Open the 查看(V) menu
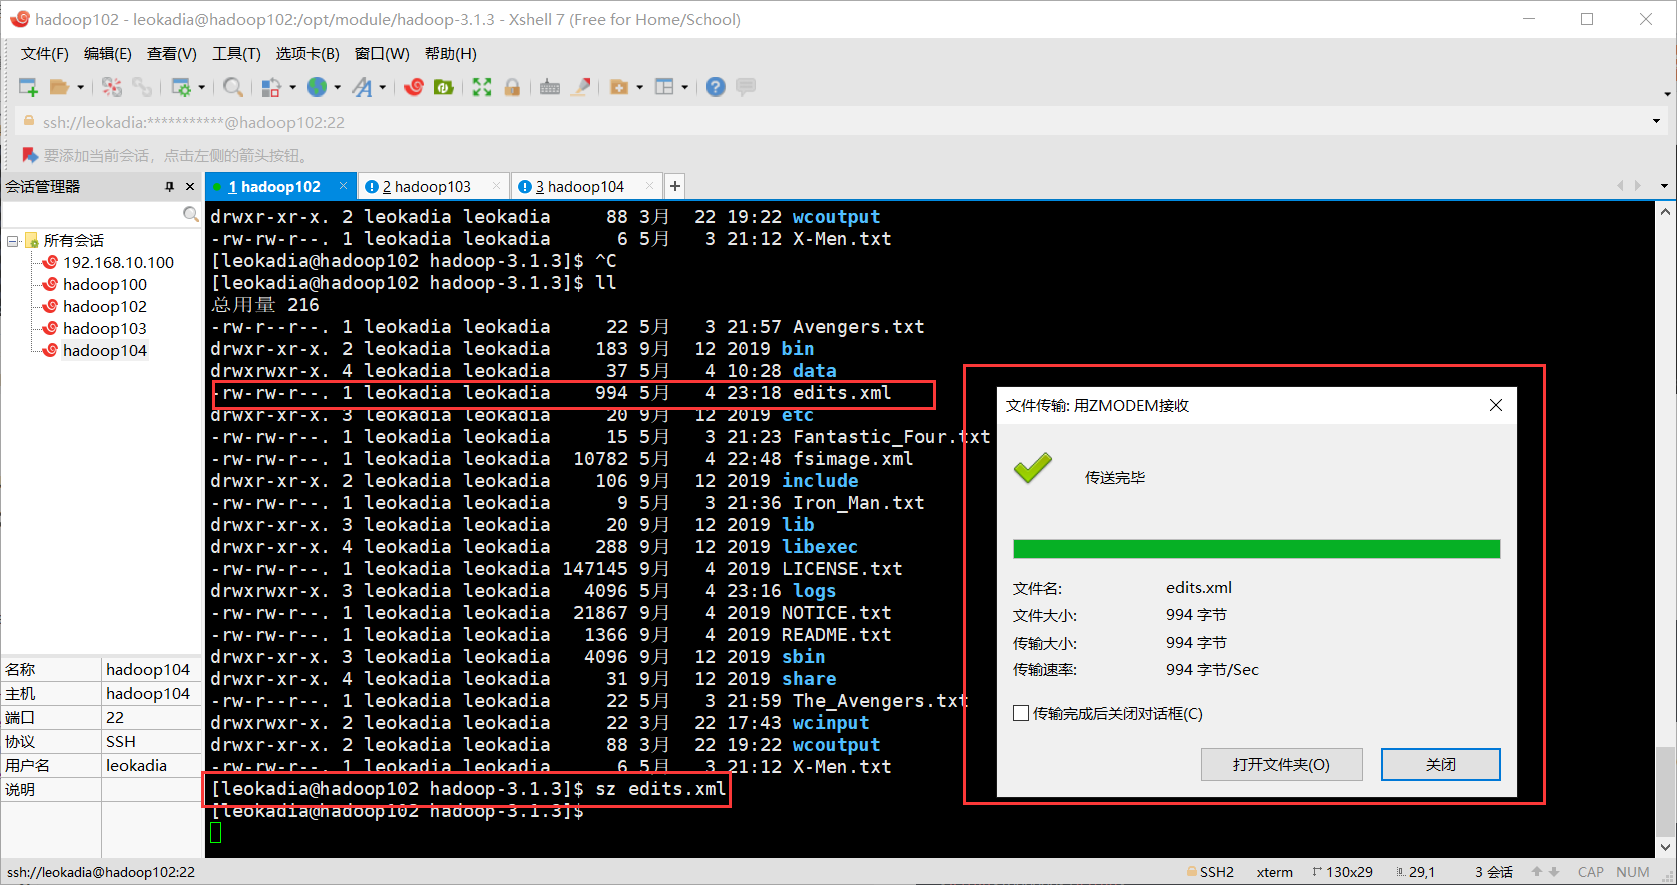The height and width of the screenshot is (885, 1677). (x=172, y=54)
